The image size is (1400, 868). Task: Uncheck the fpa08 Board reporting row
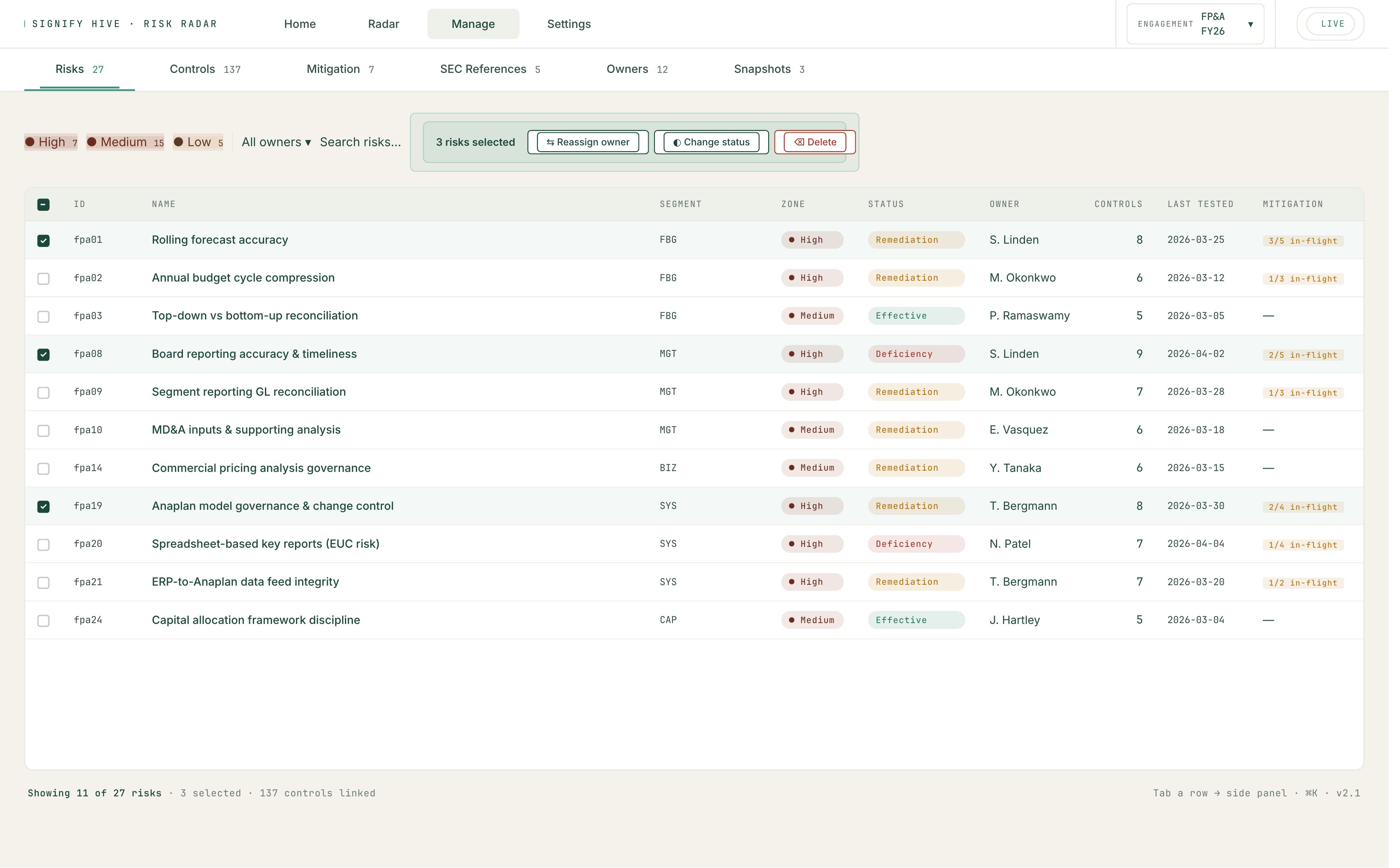[43, 355]
